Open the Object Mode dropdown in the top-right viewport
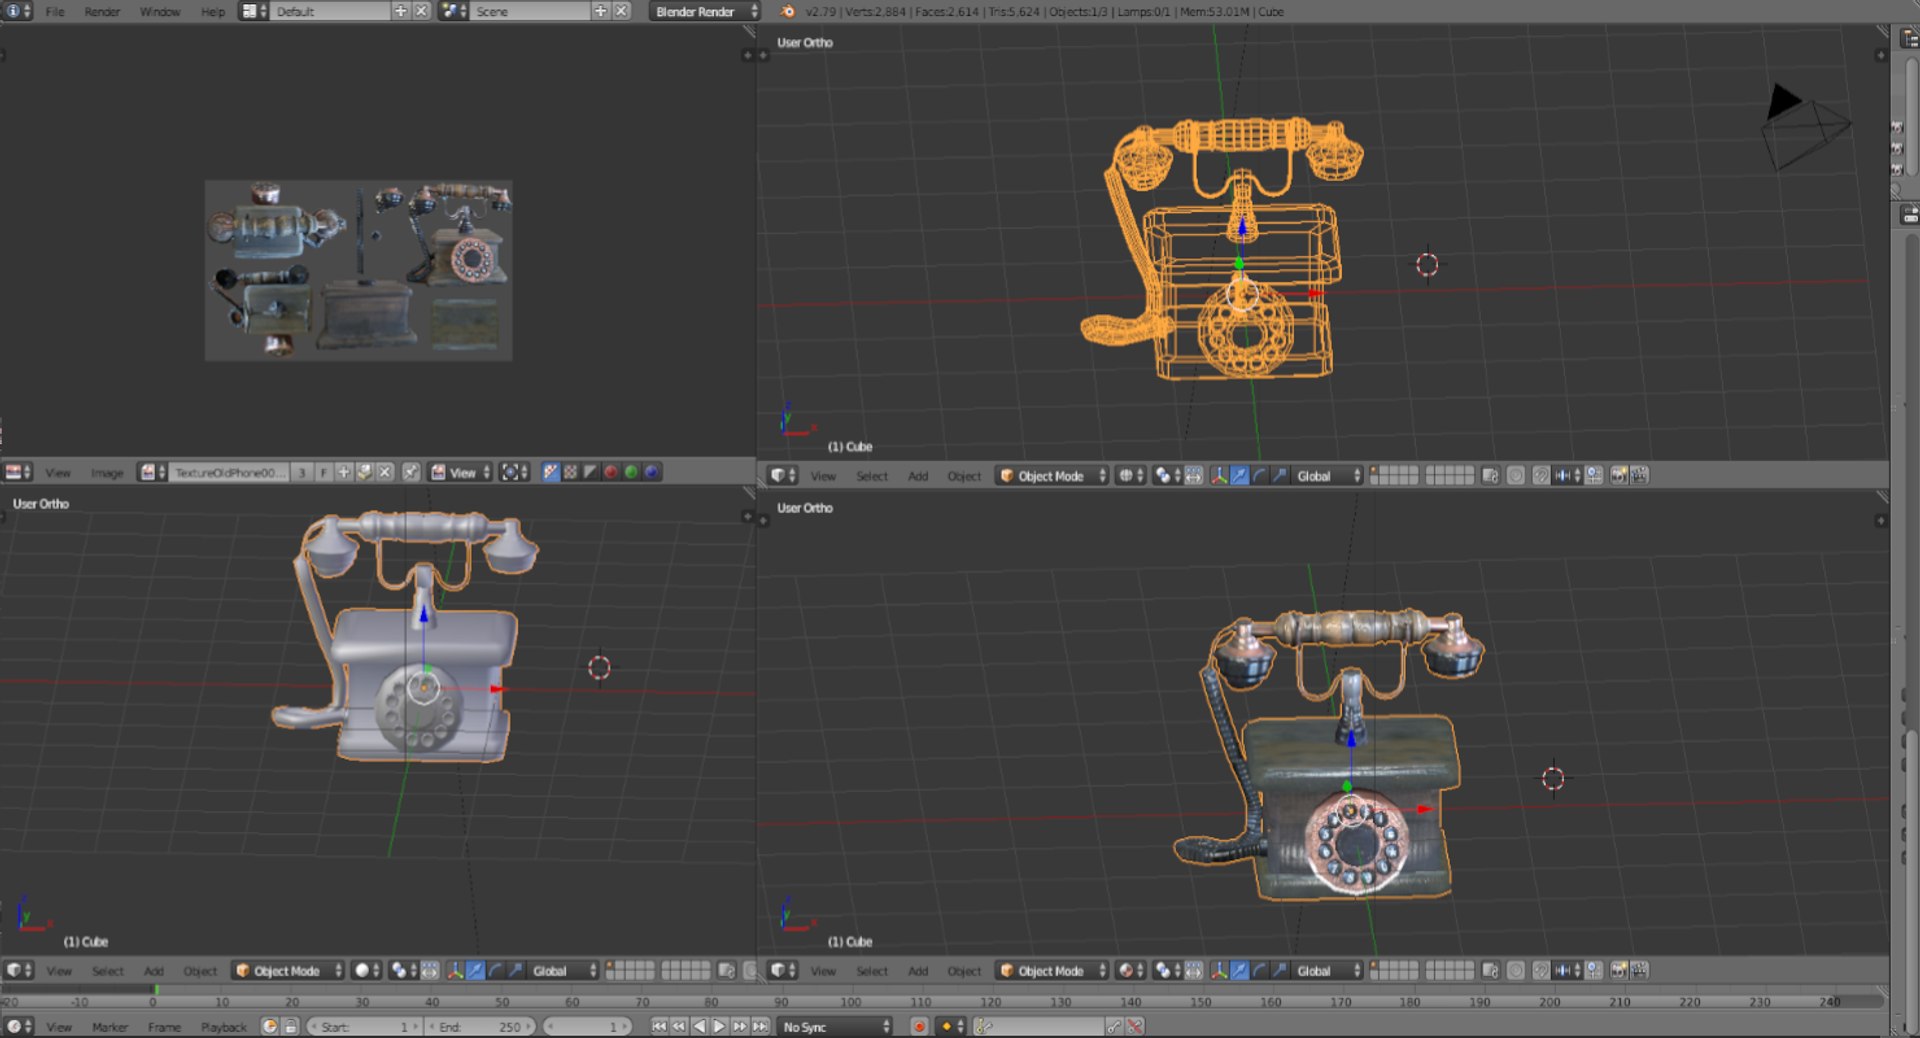Screen dimensions: 1920x1038 coord(1053,476)
